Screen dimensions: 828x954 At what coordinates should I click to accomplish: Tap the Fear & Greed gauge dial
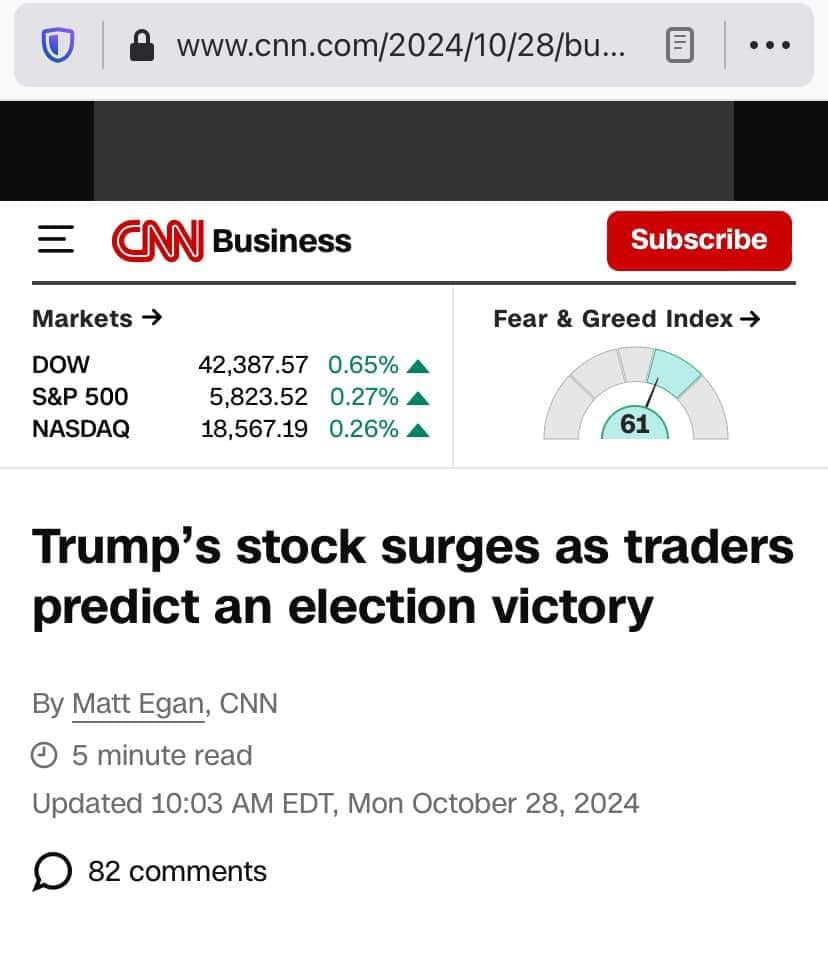pos(635,400)
